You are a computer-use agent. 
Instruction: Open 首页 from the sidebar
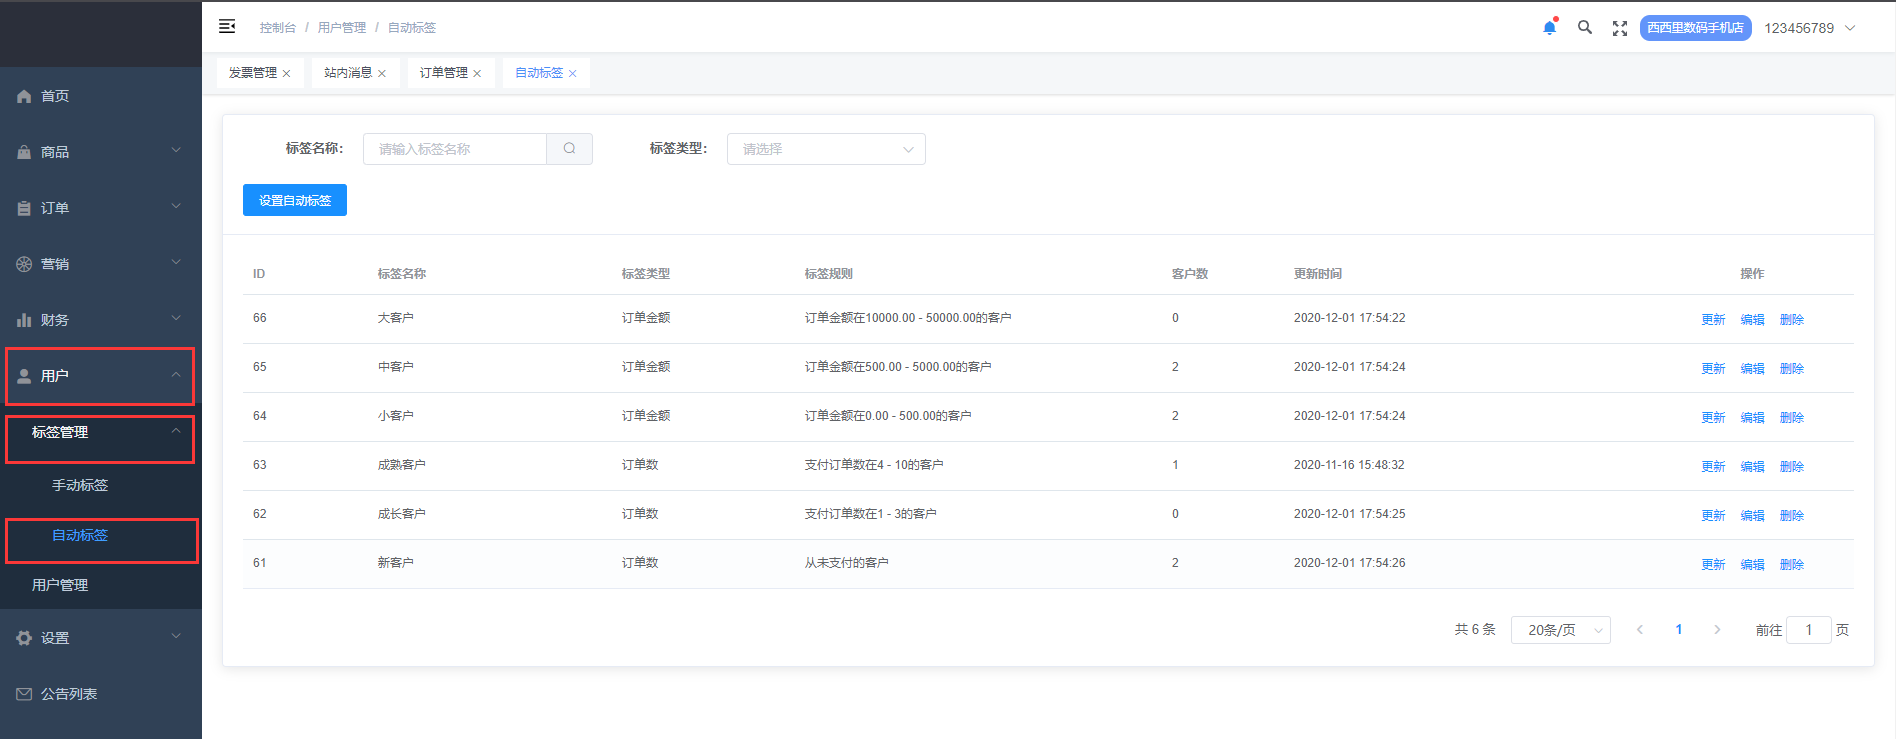point(55,96)
